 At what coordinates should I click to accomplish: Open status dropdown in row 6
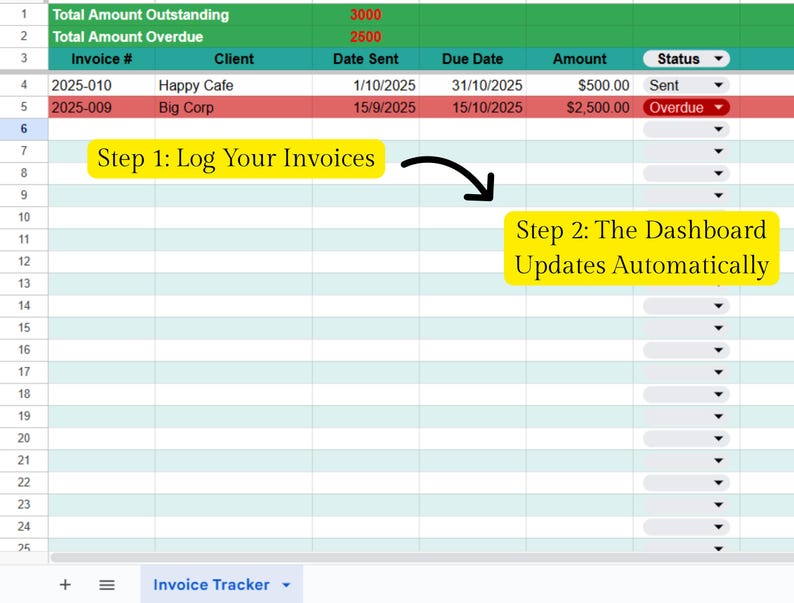(x=686, y=129)
